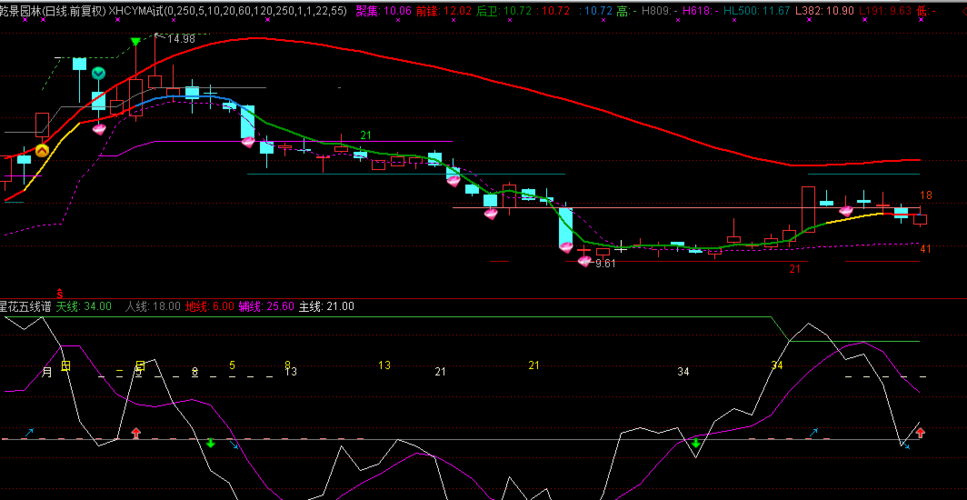Click the 星花五线谱 indicator name
Viewport: 967px width, 500px height.
[x=25, y=306]
